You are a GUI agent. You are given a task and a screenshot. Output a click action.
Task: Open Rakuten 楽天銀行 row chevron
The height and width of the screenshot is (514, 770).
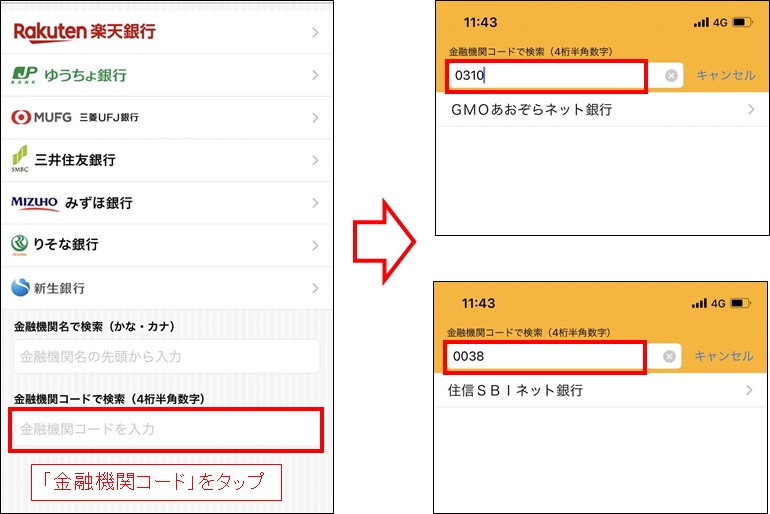(315, 32)
